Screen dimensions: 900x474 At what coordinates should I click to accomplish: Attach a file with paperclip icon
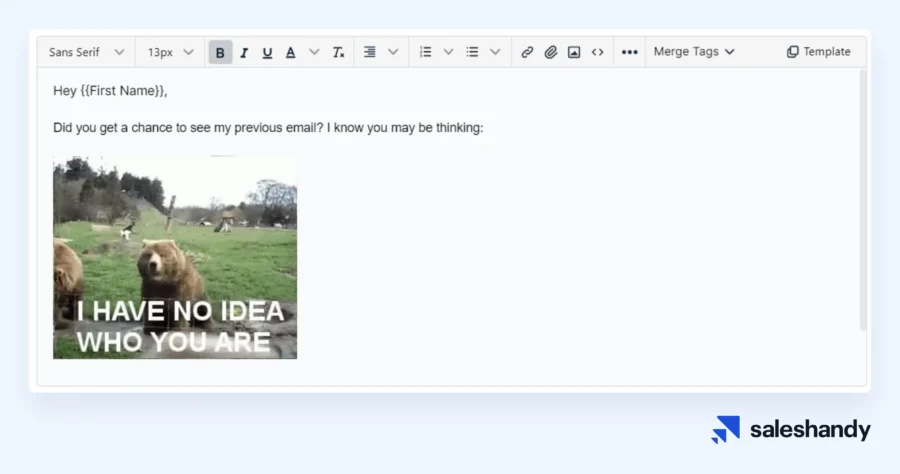click(x=551, y=52)
